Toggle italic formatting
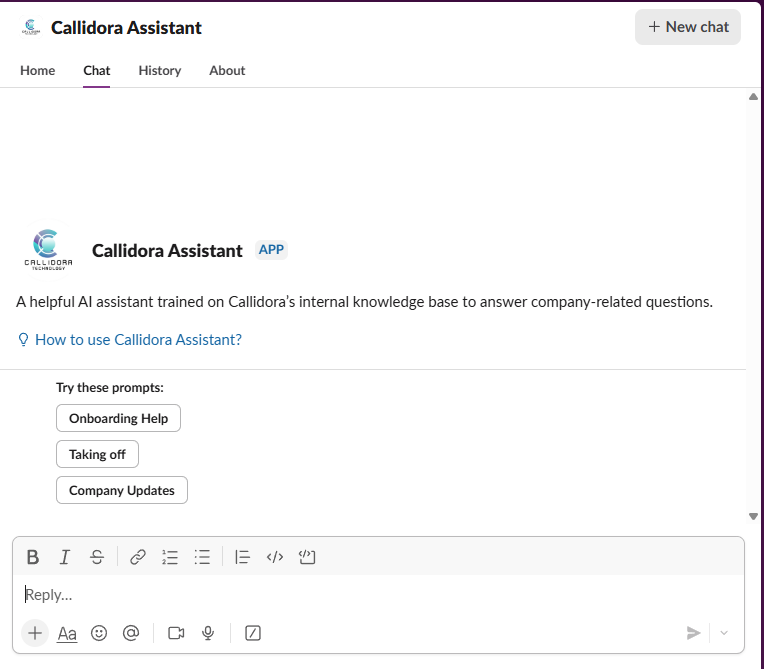Image resolution: width=764 pixels, height=669 pixels. 64,557
